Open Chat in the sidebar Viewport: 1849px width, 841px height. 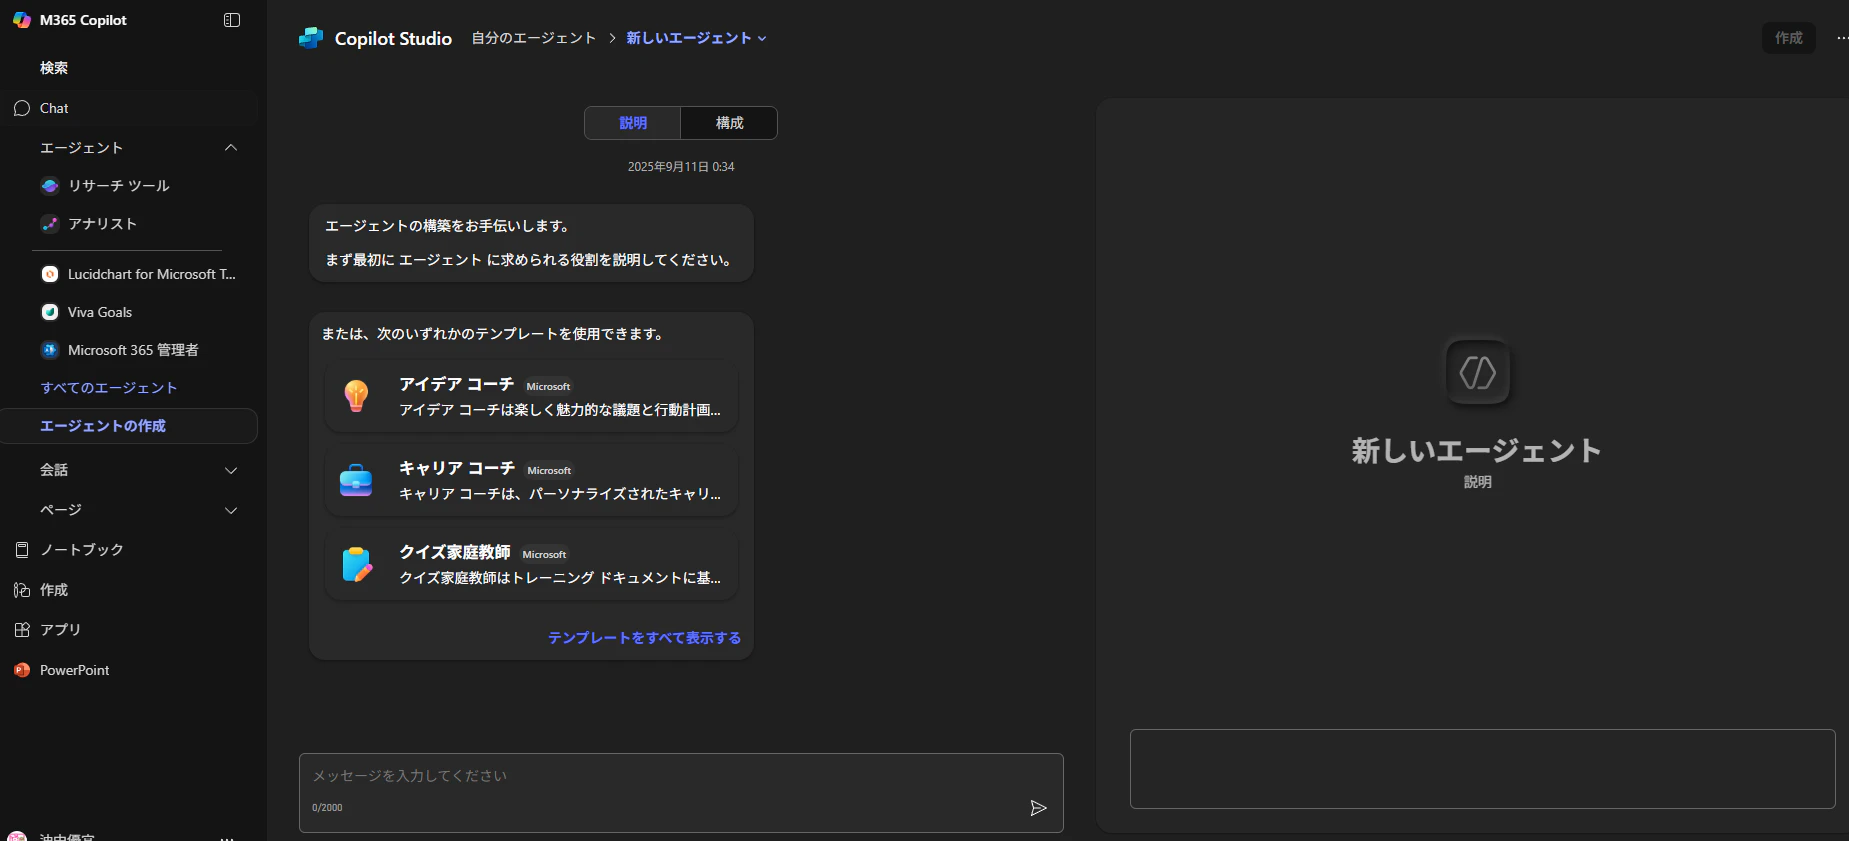(x=130, y=108)
